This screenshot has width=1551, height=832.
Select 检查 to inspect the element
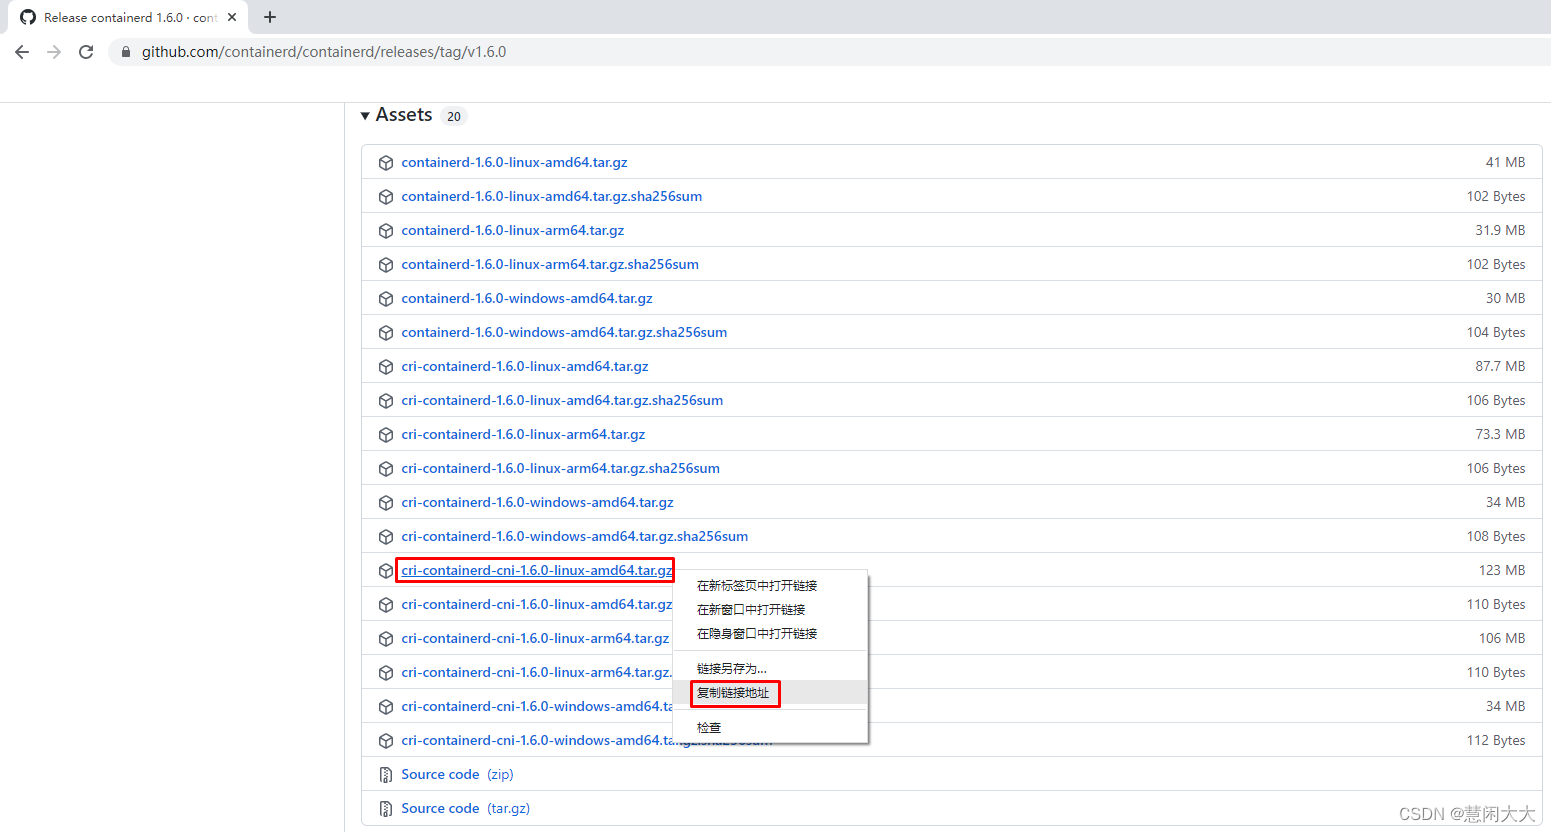tap(708, 727)
